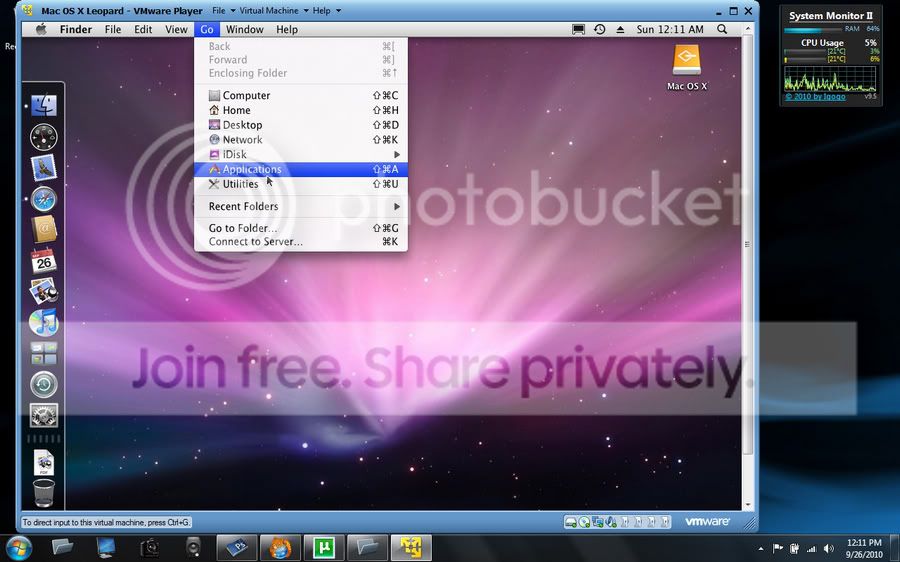This screenshot has width=900, height=562.
Task: Open the speaker app in taskbar
Action: [193, 548]
